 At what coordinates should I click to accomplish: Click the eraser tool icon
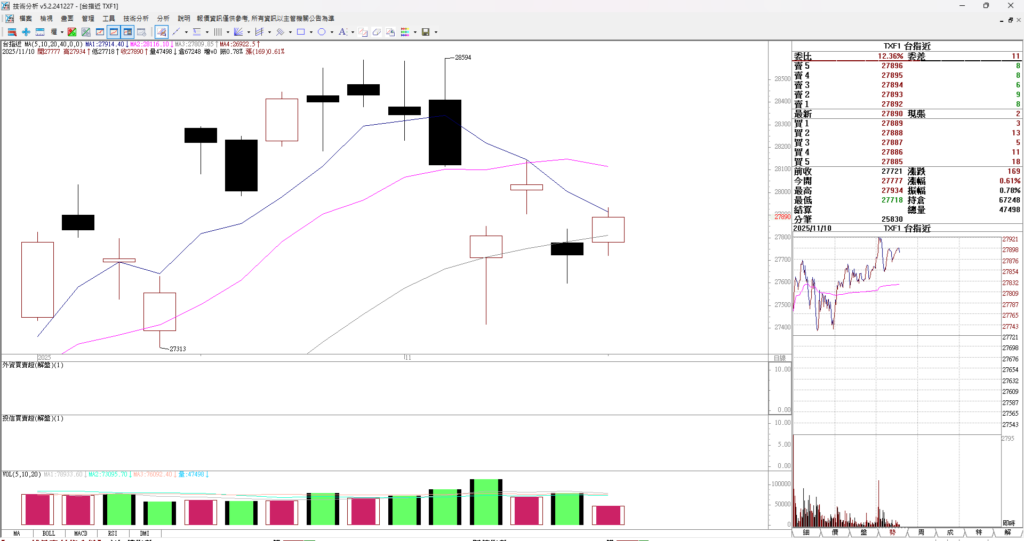pyautogui.click(x=377, y=32)
